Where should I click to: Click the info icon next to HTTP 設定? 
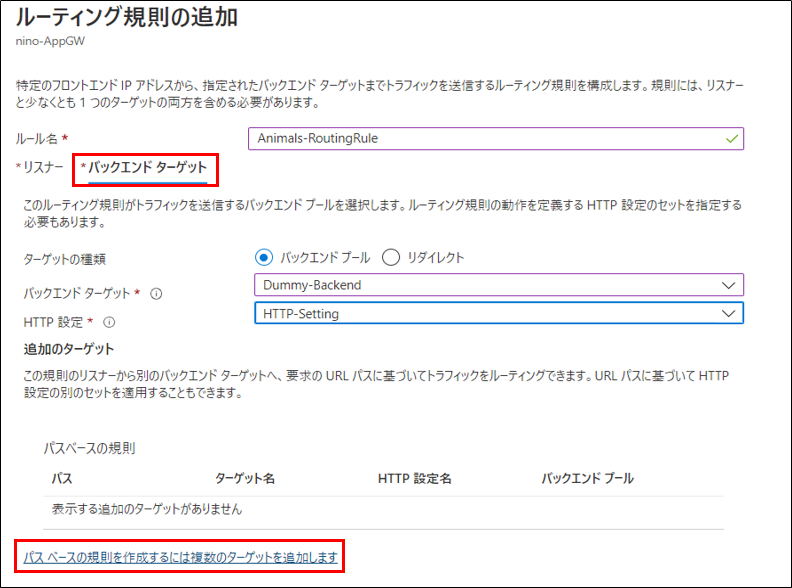pyautogui.click(x=109, y=322)
